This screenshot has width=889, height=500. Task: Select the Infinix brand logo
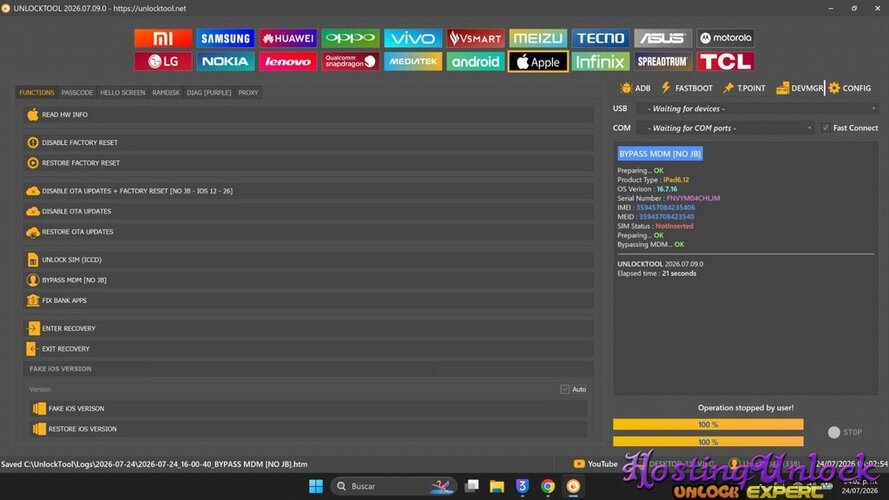click(x=600, y=61)
